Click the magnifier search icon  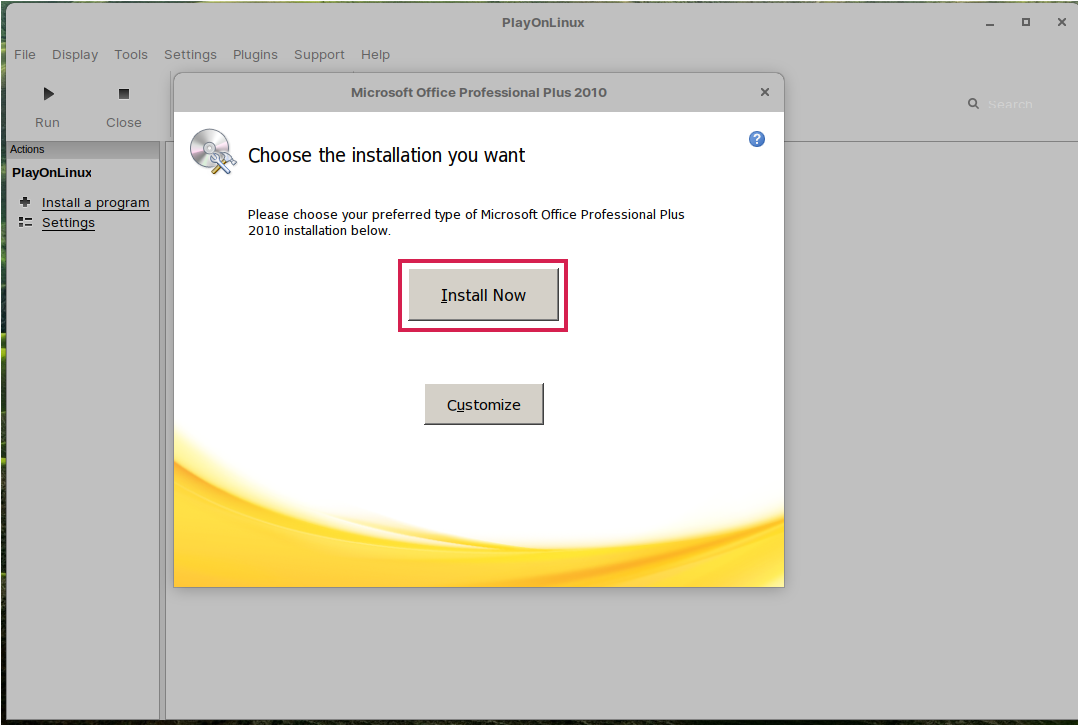tap(974, 104)
